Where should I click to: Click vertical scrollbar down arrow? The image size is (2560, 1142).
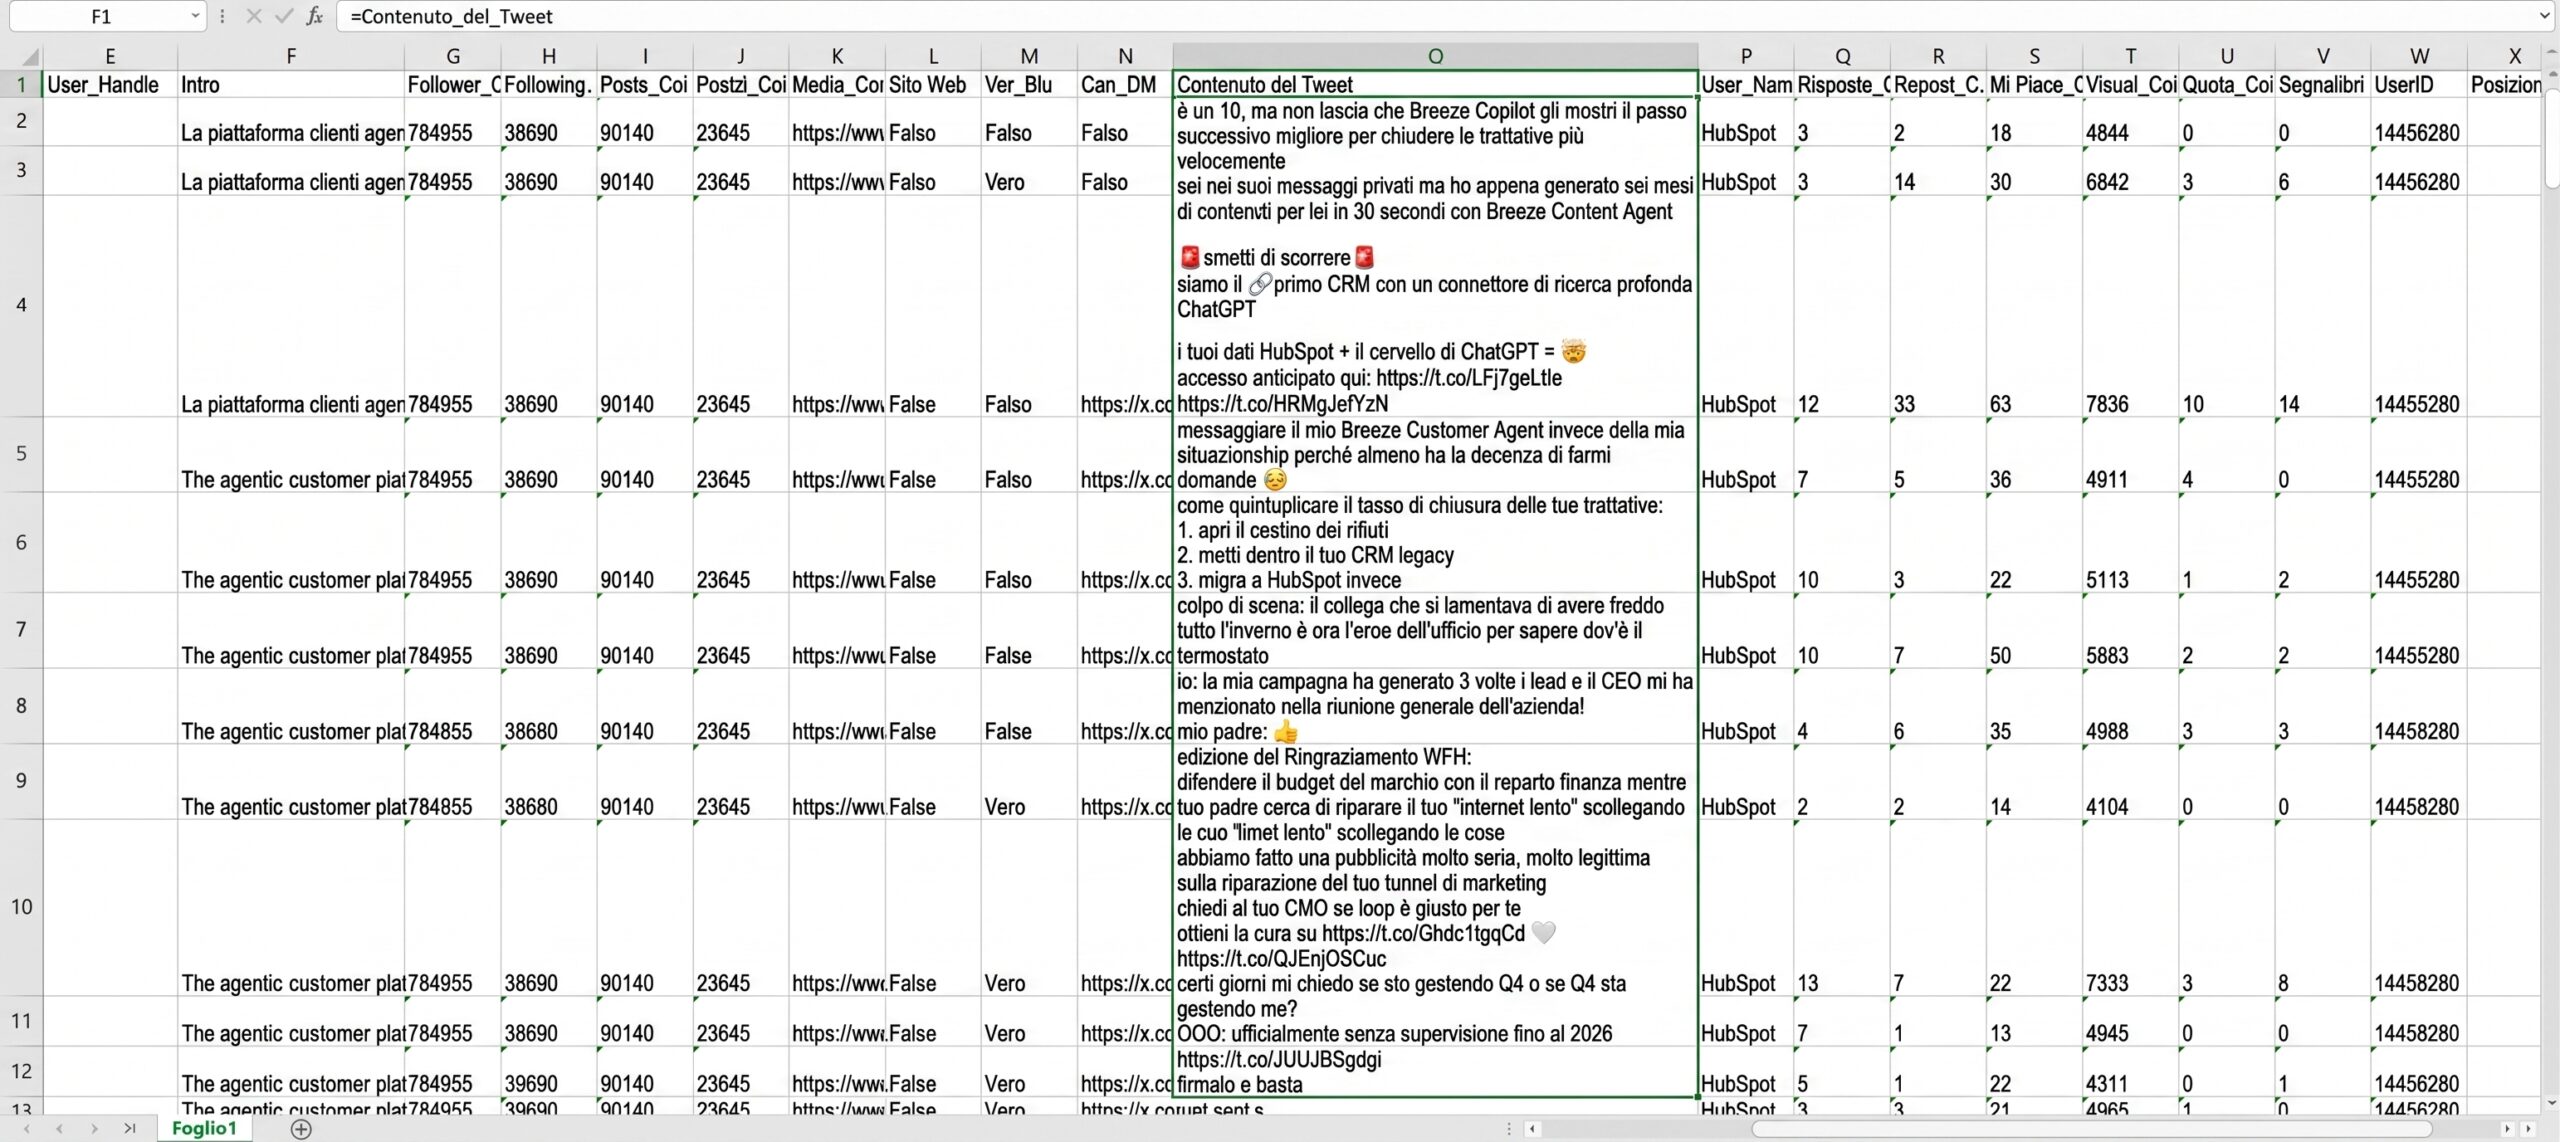click(2551, 1103)
